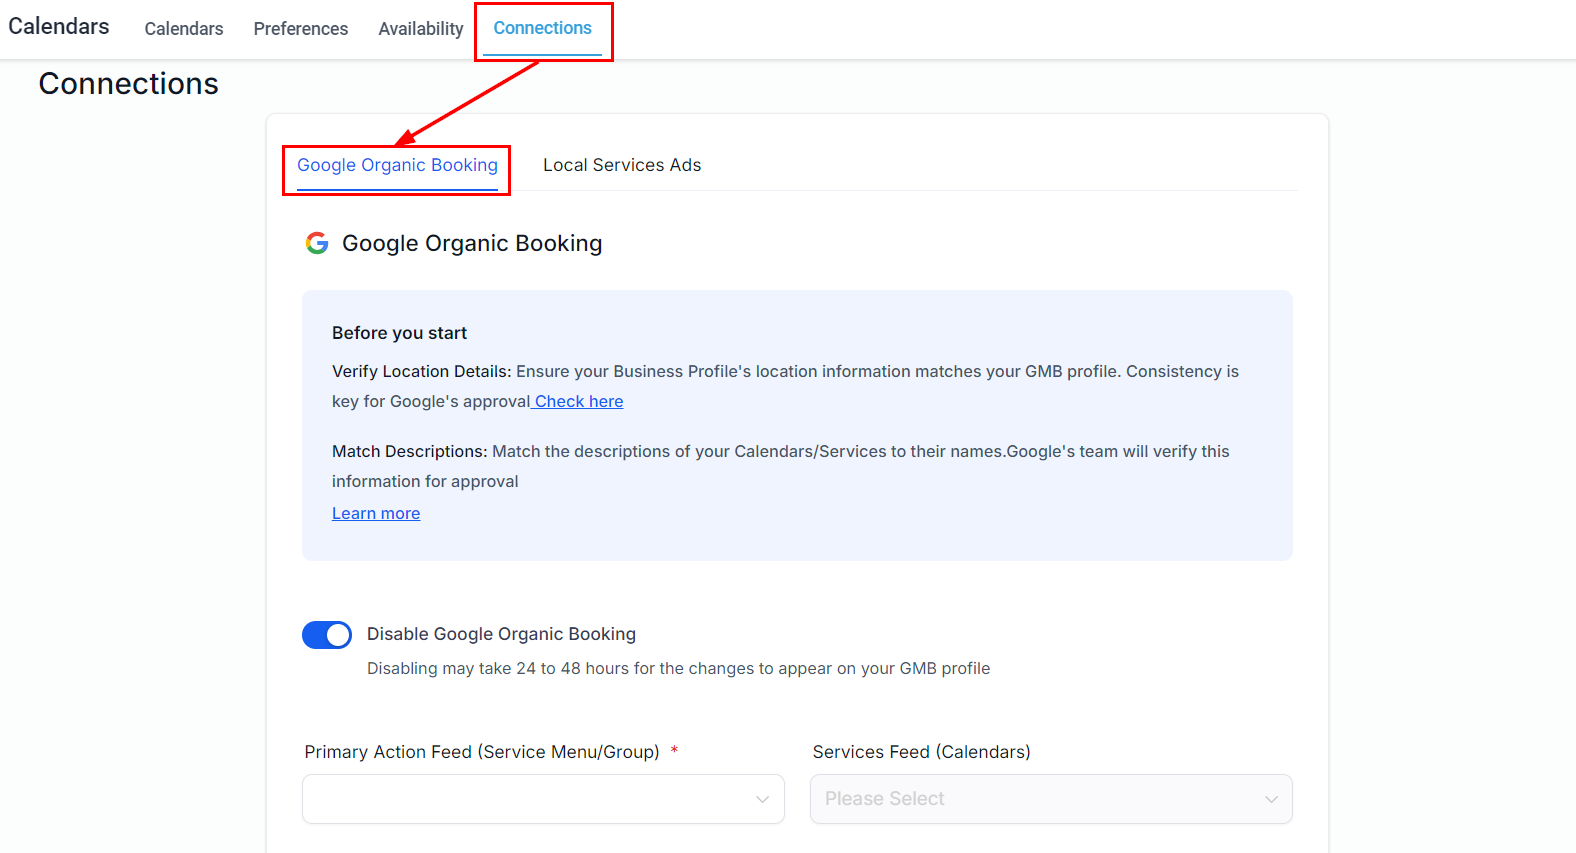This screenshot has height=853, width=1576.
Task: Open the Connections tab in top navigation
Action: pyautogui.click(x=542, y=28)
